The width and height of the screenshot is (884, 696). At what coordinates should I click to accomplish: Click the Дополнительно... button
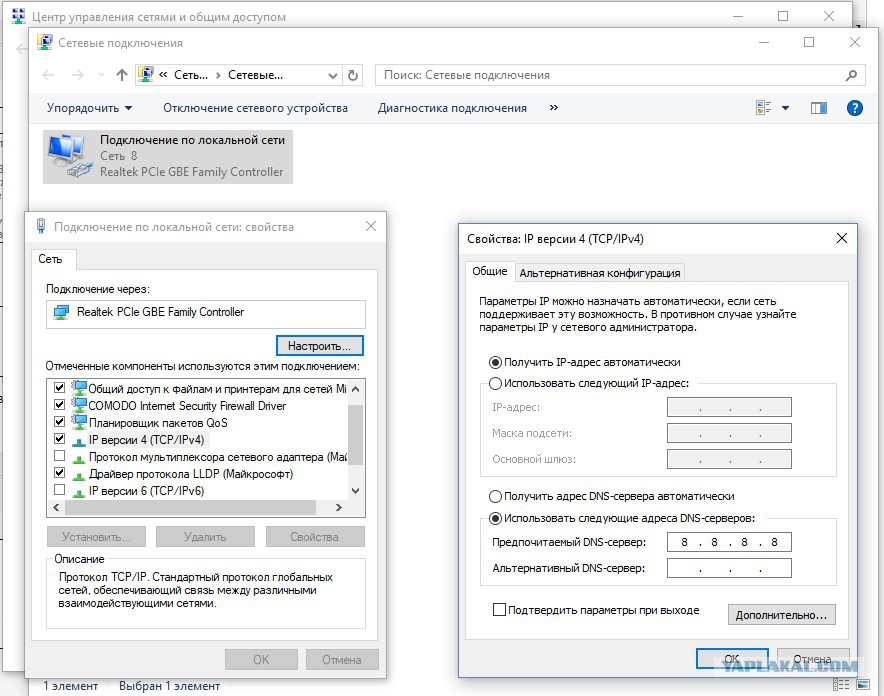click(x=781, y=615)
